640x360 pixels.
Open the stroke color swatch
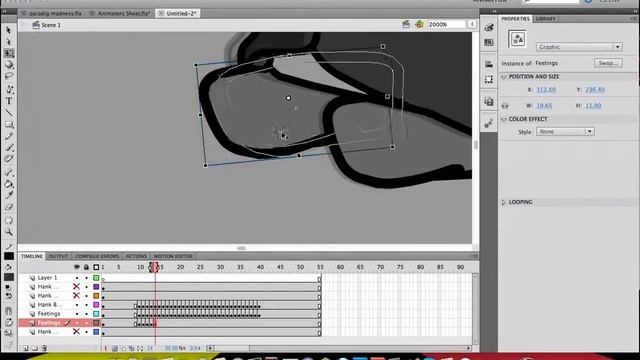click(9, 256)
